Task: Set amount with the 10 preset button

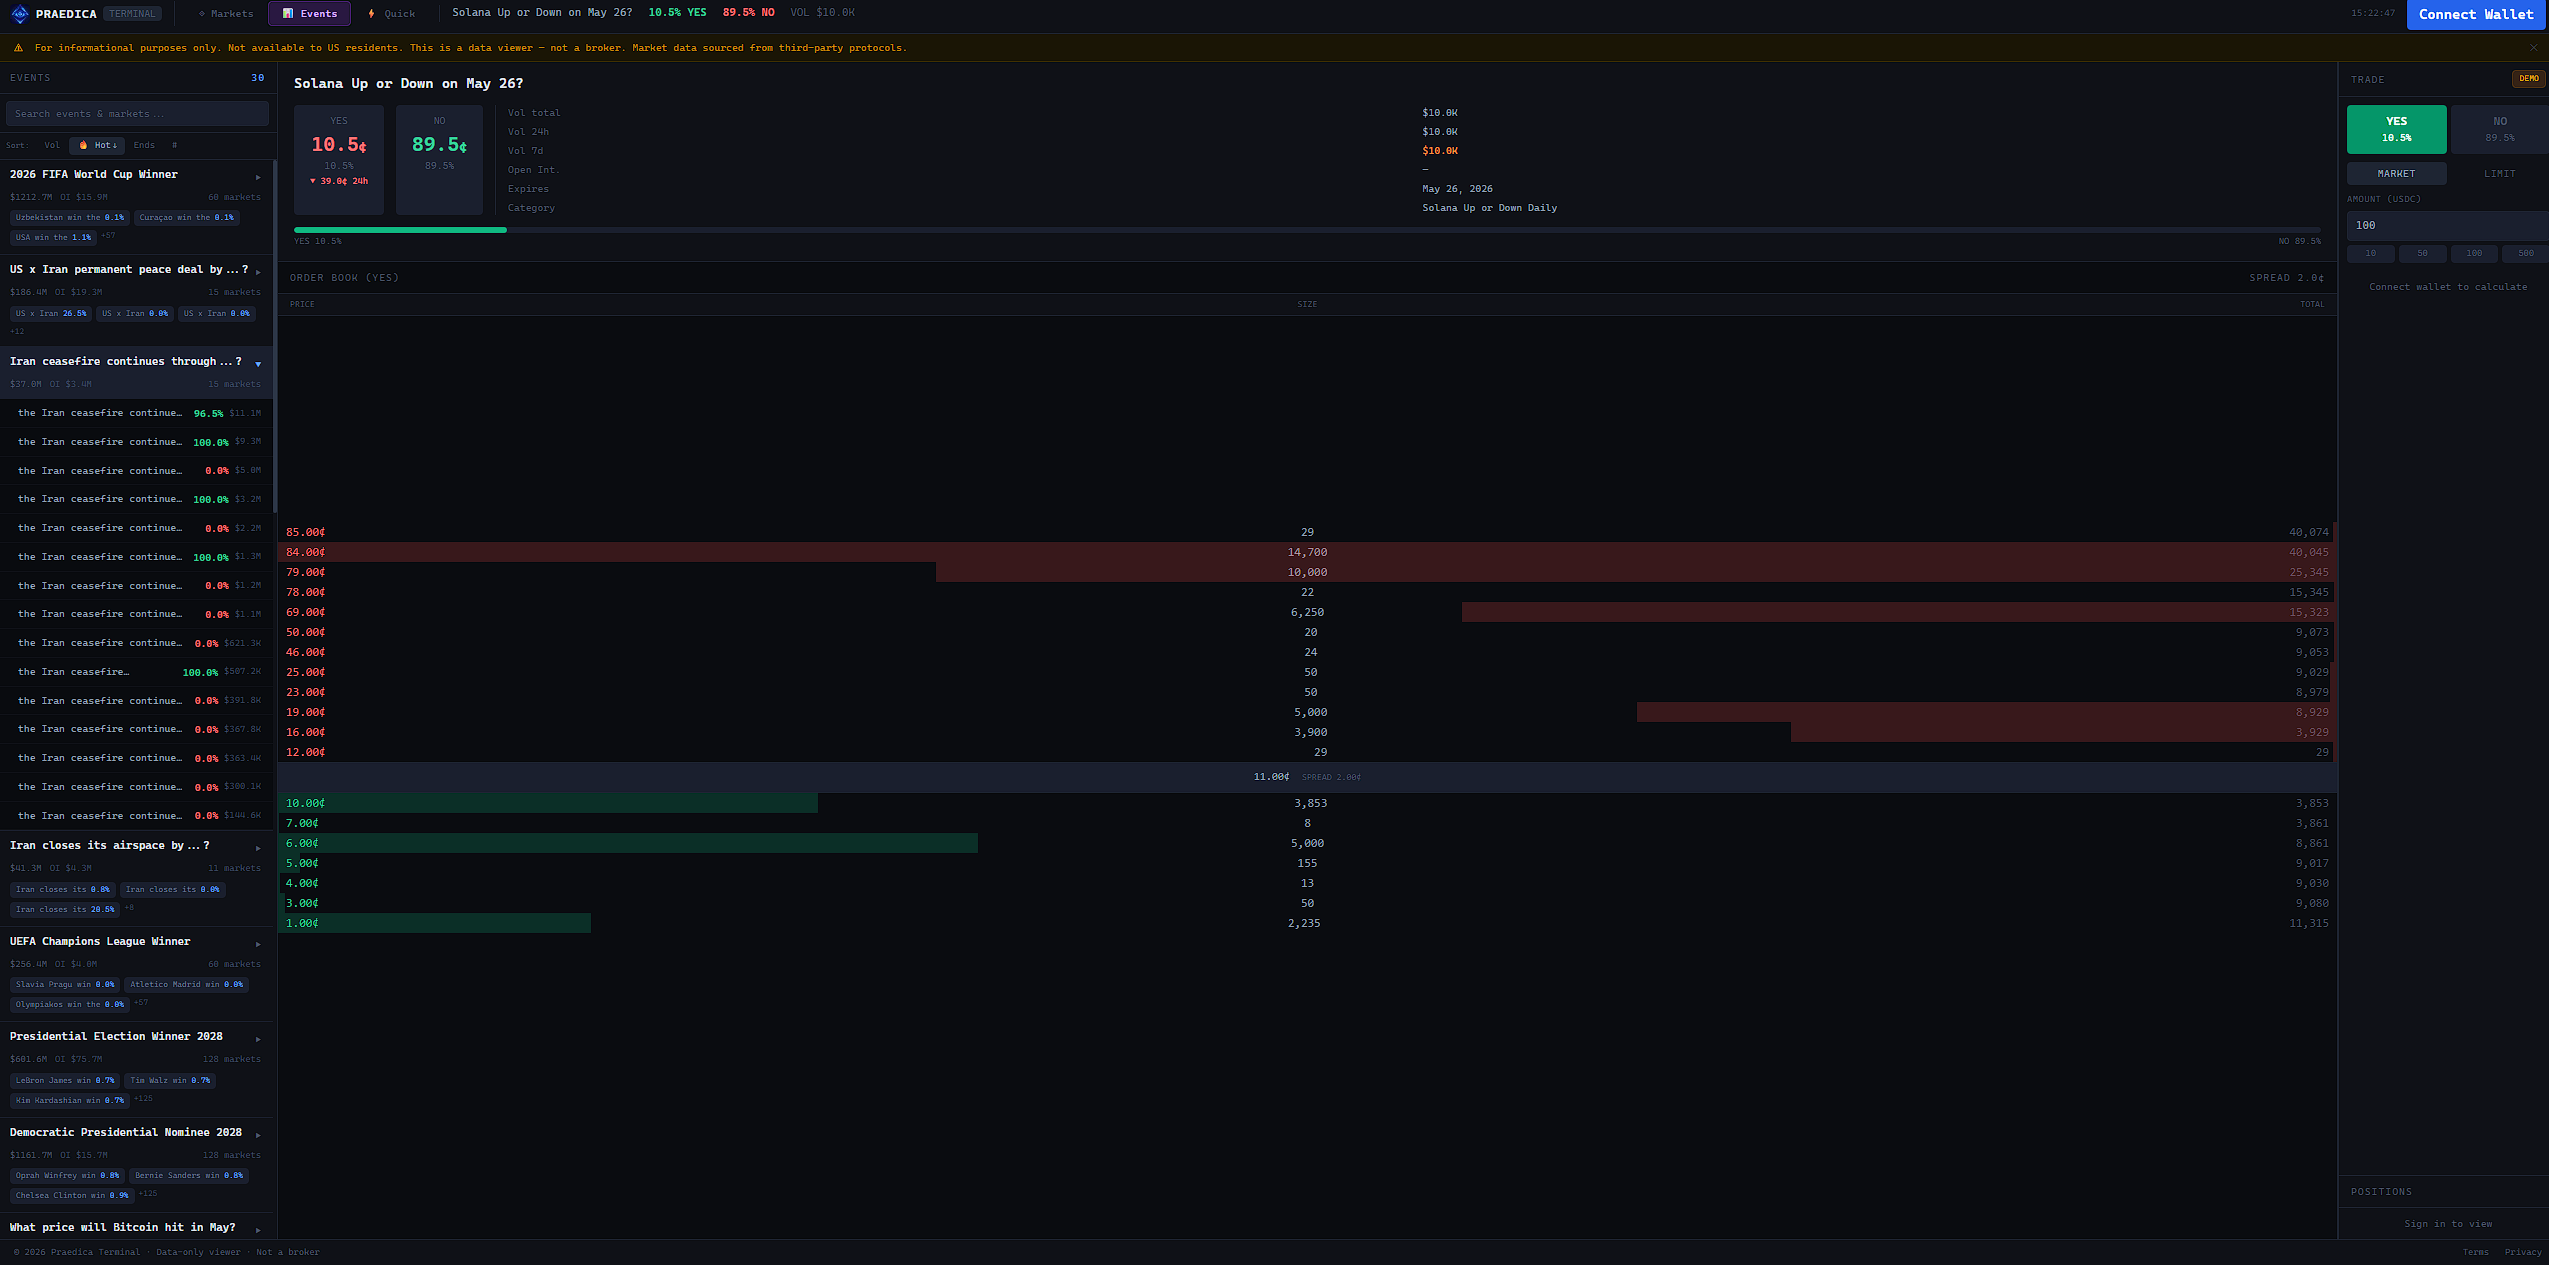Action: point(2370,254)
